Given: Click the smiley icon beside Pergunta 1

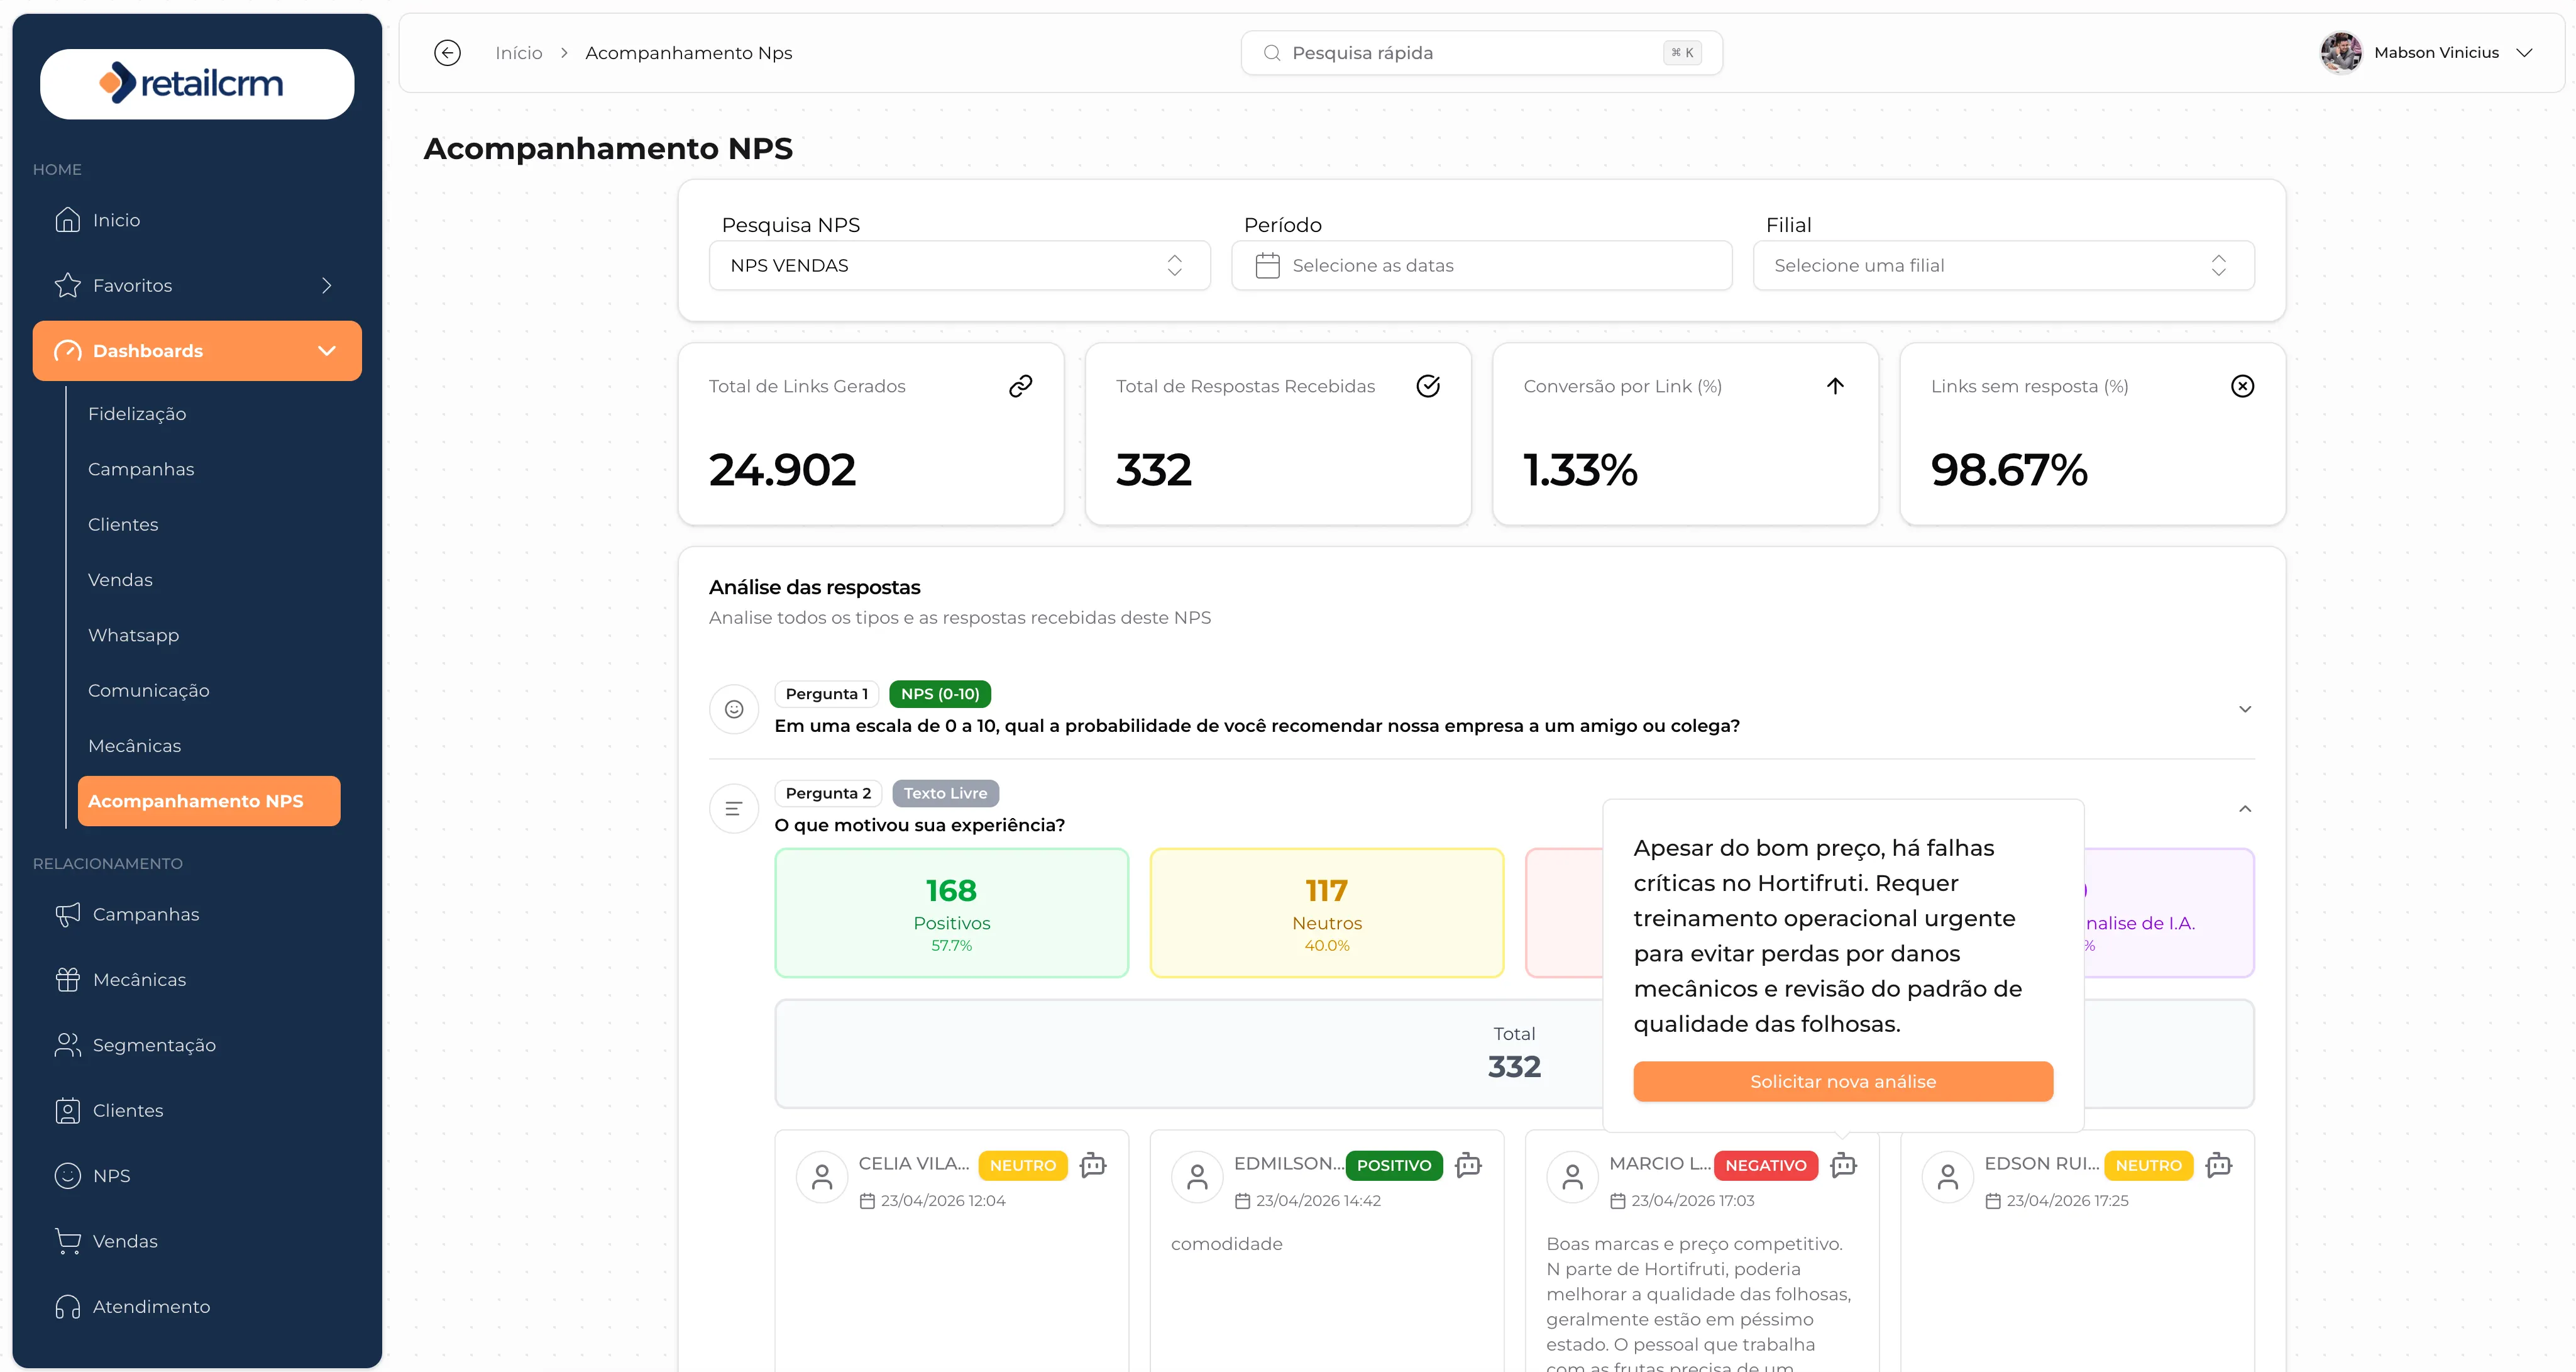Looking at the screenshot, I should point(734,709).
